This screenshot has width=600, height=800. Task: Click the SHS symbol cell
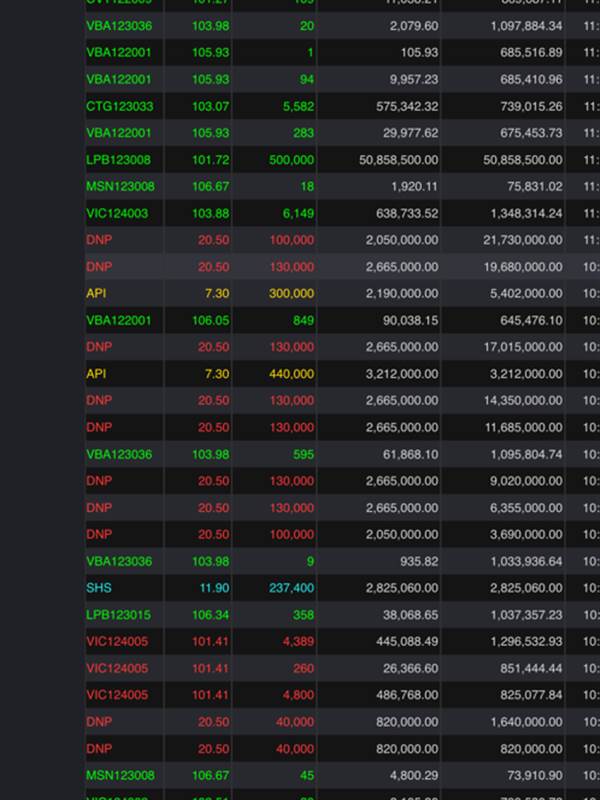point(99,588)
